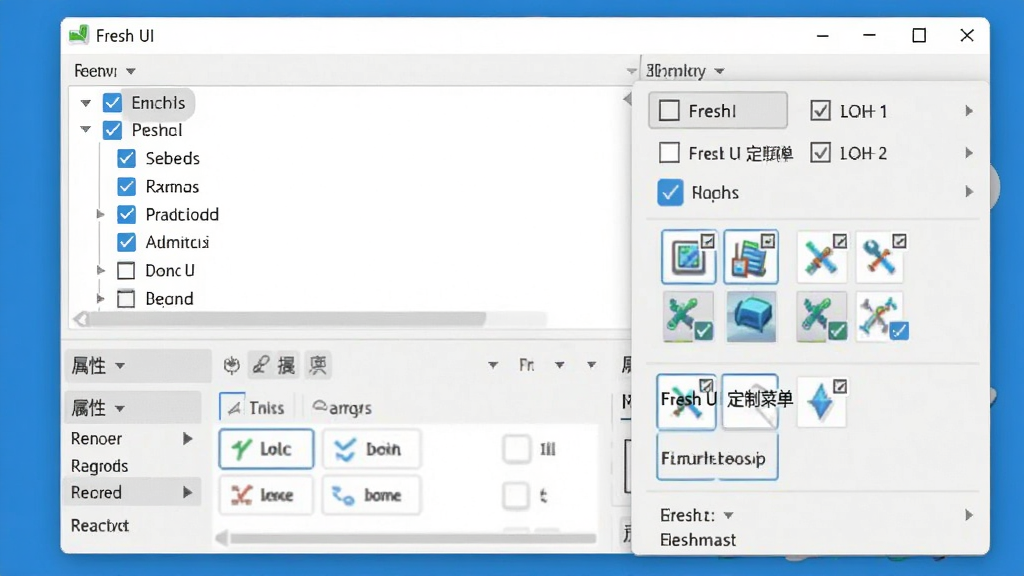Image resolution: width=1024 pixels, height=576 pixels.
Task: Open the Eresht: dropdown arrow
Action: [729, 515]
